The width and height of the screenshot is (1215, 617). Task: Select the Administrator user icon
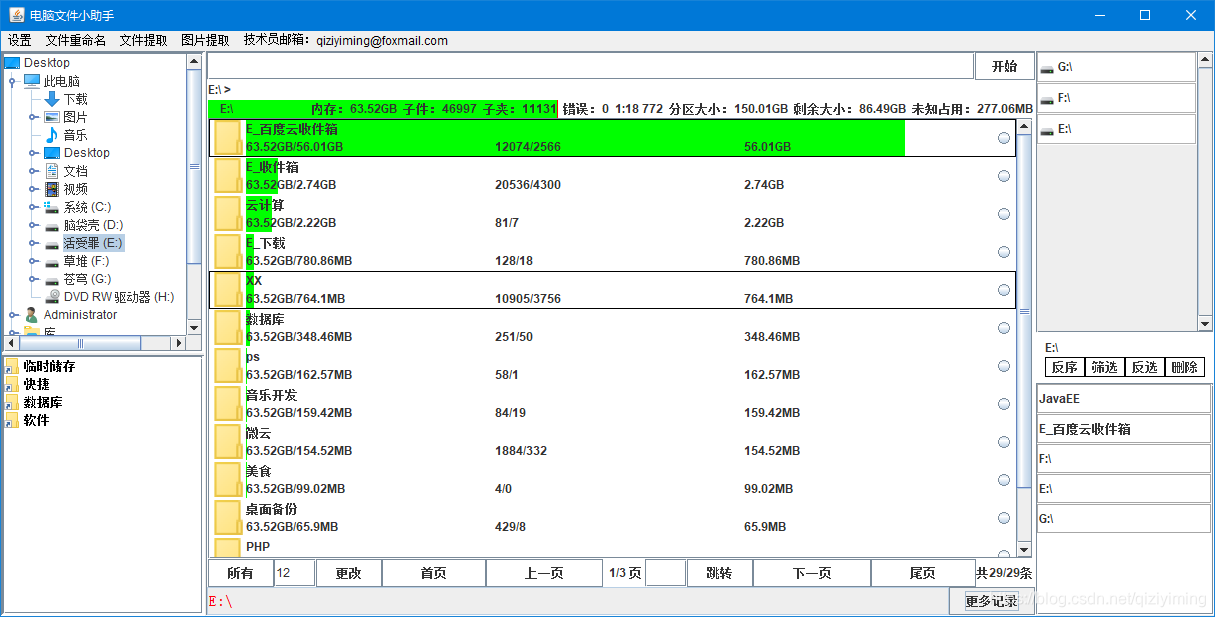click(x=32, y=315)
